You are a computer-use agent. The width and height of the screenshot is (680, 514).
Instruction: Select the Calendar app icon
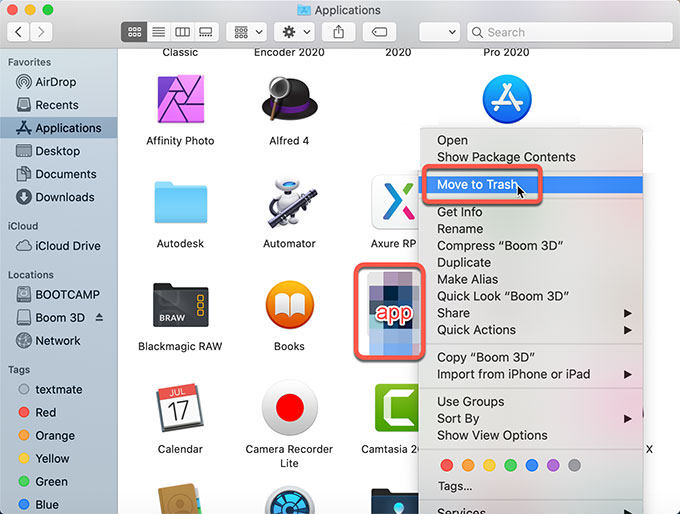[180, 407]
